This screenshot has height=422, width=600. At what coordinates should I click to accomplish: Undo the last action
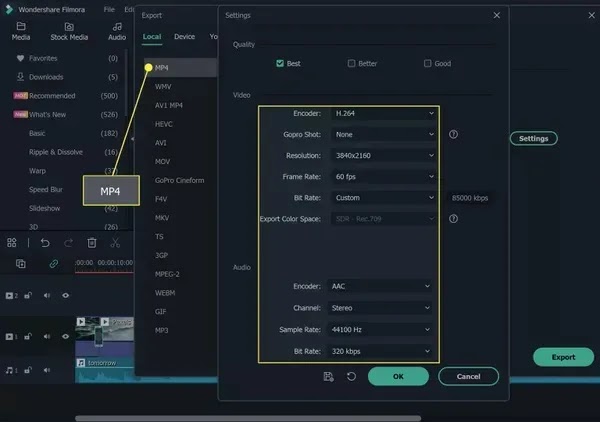point(45,243)
